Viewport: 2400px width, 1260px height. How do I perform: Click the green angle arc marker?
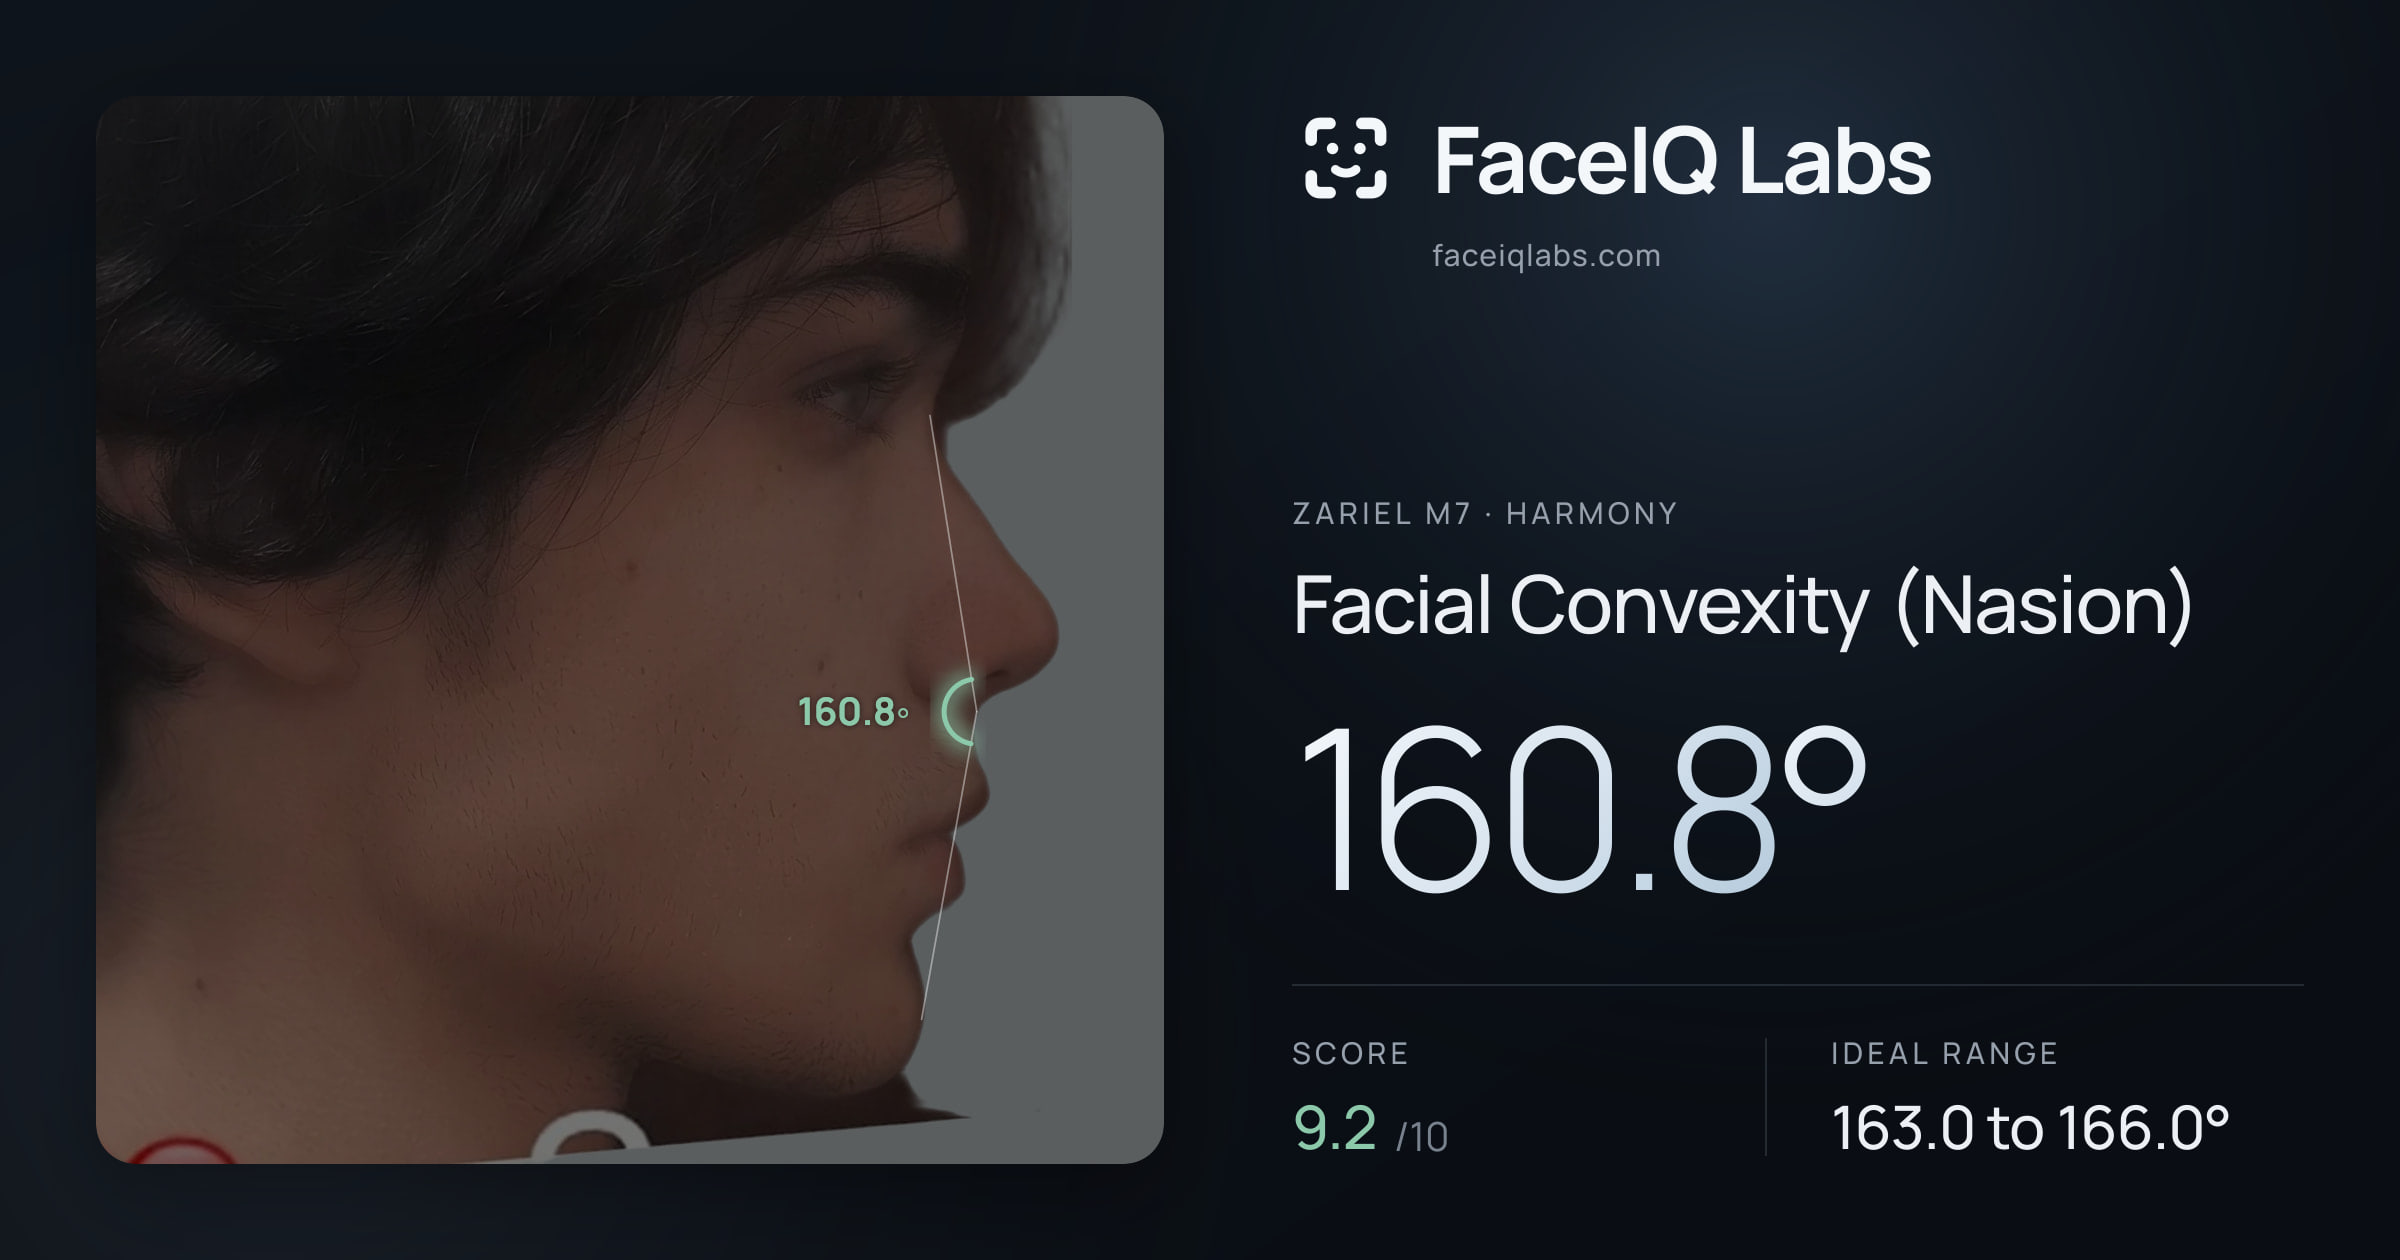(x=959, y=711)
